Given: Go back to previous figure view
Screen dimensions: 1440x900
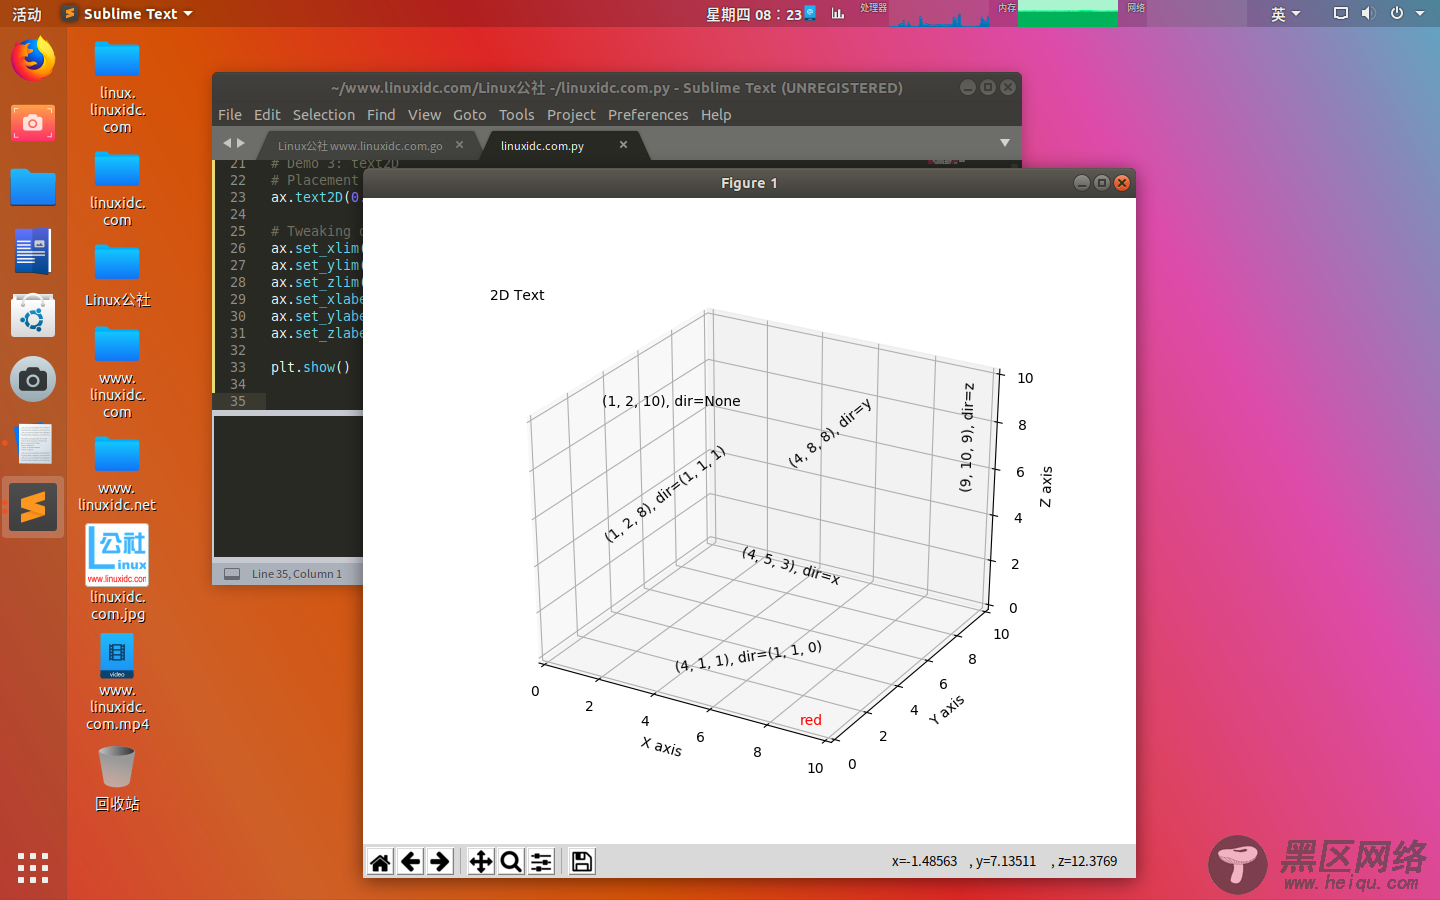Looking at the screenshot, I should pyautogui.click(x=411, y=861).
